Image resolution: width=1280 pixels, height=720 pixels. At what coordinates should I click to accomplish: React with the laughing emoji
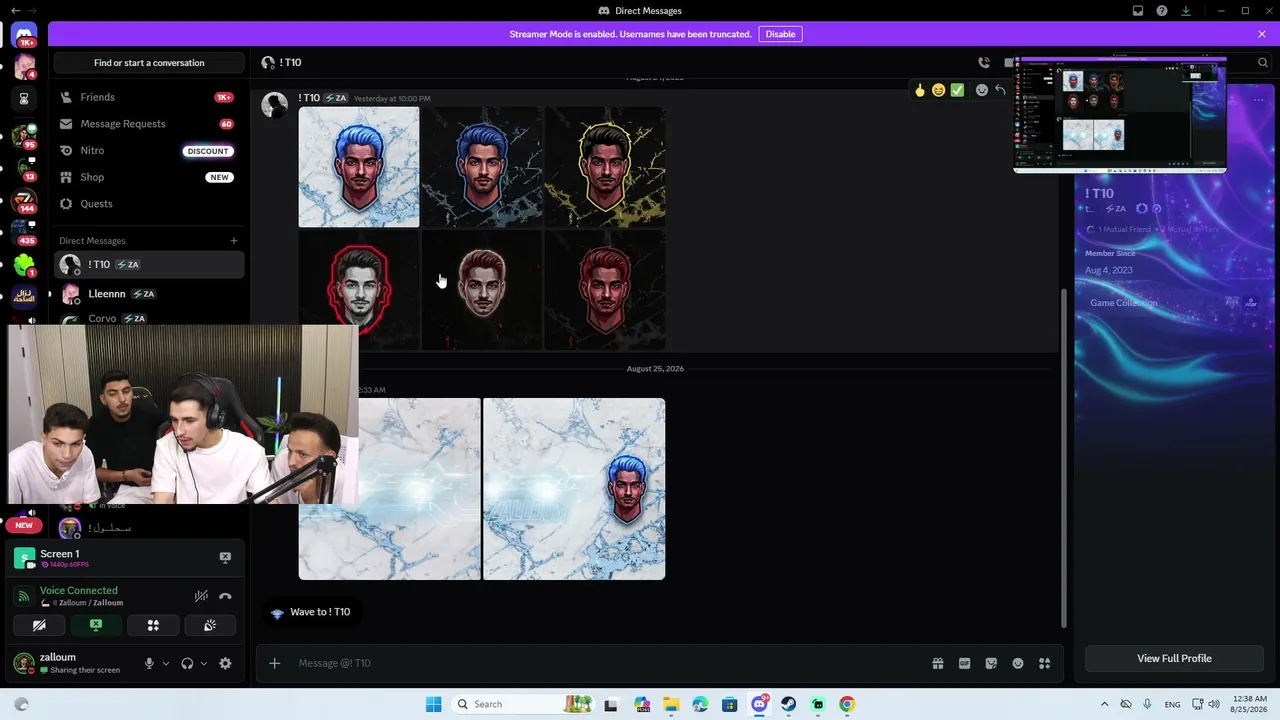click(939, 90)
